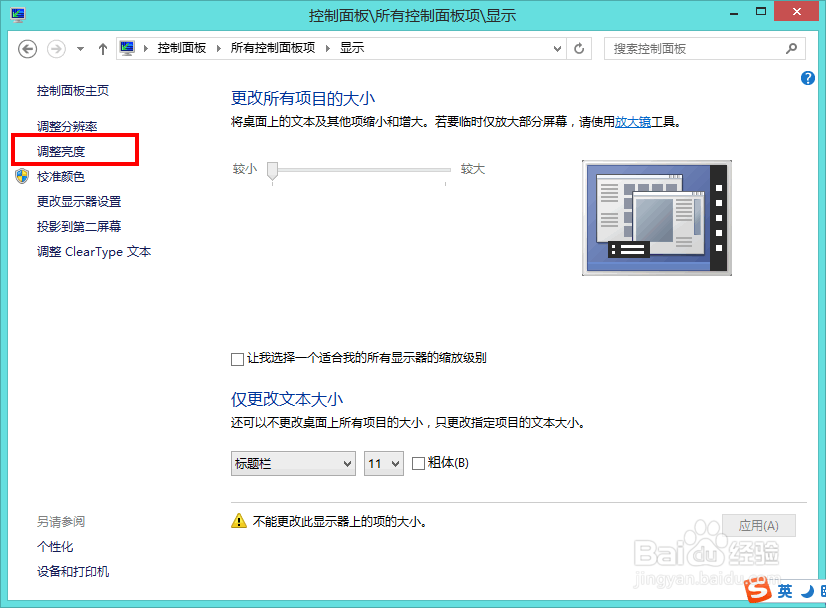Click the shield icon beside 校准颜色
826x608 pixels.
[22, 176]
